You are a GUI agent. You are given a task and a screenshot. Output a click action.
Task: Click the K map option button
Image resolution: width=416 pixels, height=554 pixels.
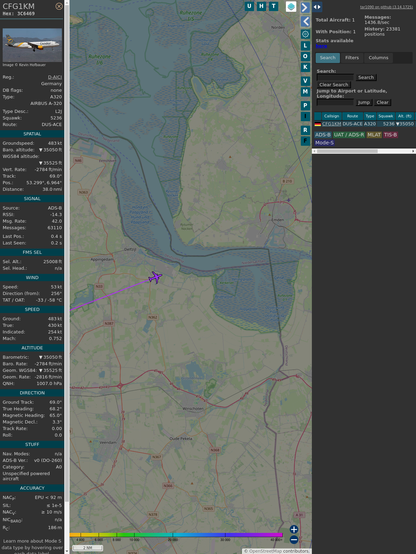tap(305, 67)
